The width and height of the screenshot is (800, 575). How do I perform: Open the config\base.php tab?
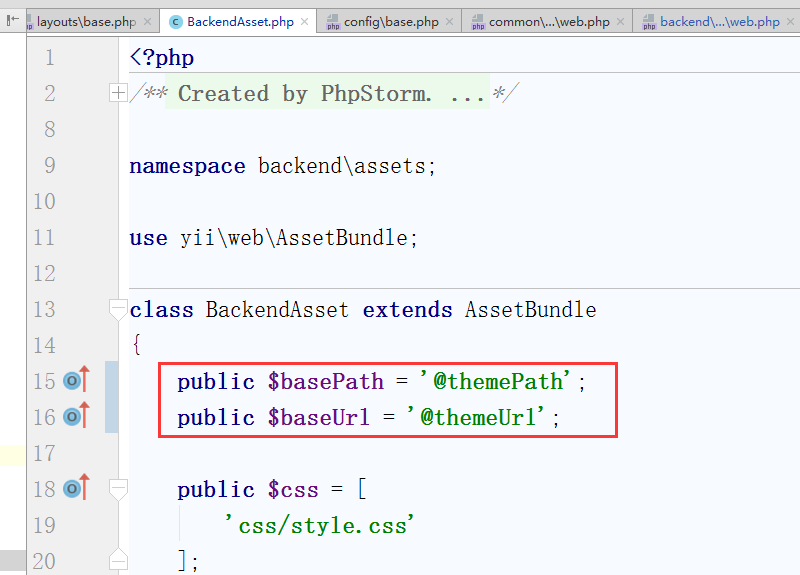coord(391,22)
